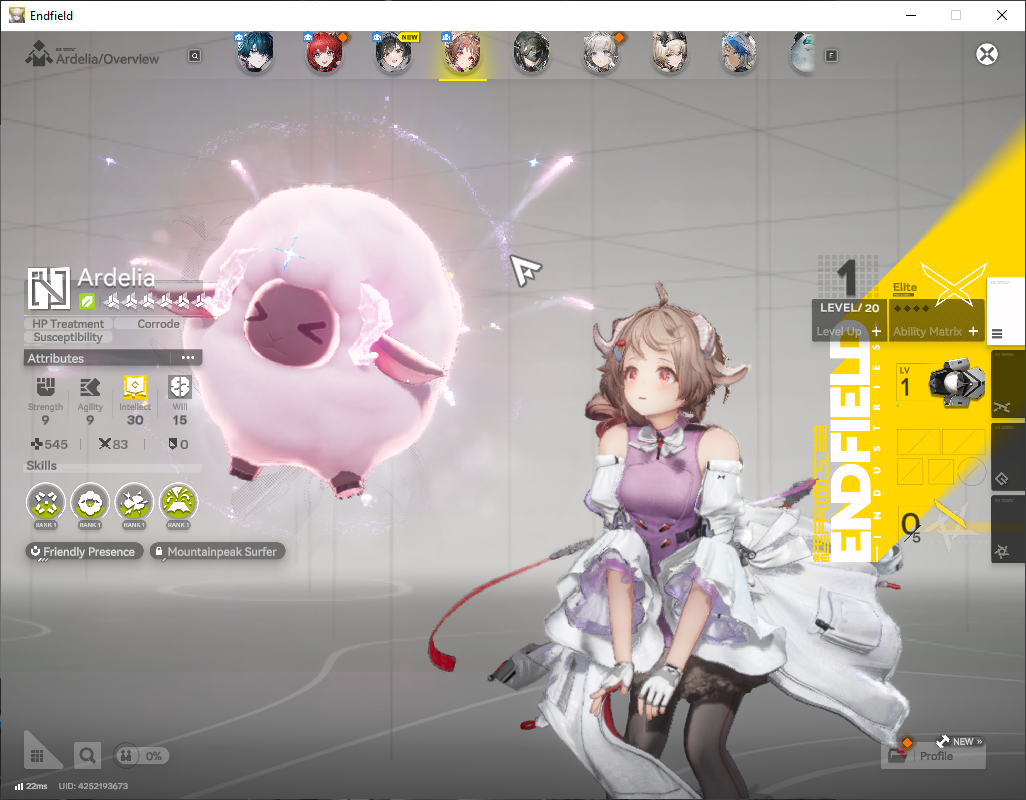The width and height of the screenshot is (1026, 800).
Task: Open the potential side tab with star icon
Action: click(1006, 529)
